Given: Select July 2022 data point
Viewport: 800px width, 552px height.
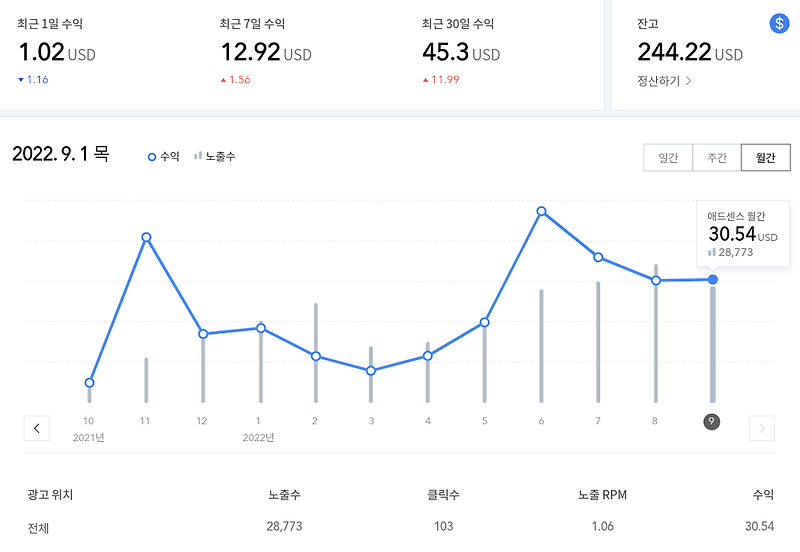Looking at the screenshot, I should click(598, 257).
